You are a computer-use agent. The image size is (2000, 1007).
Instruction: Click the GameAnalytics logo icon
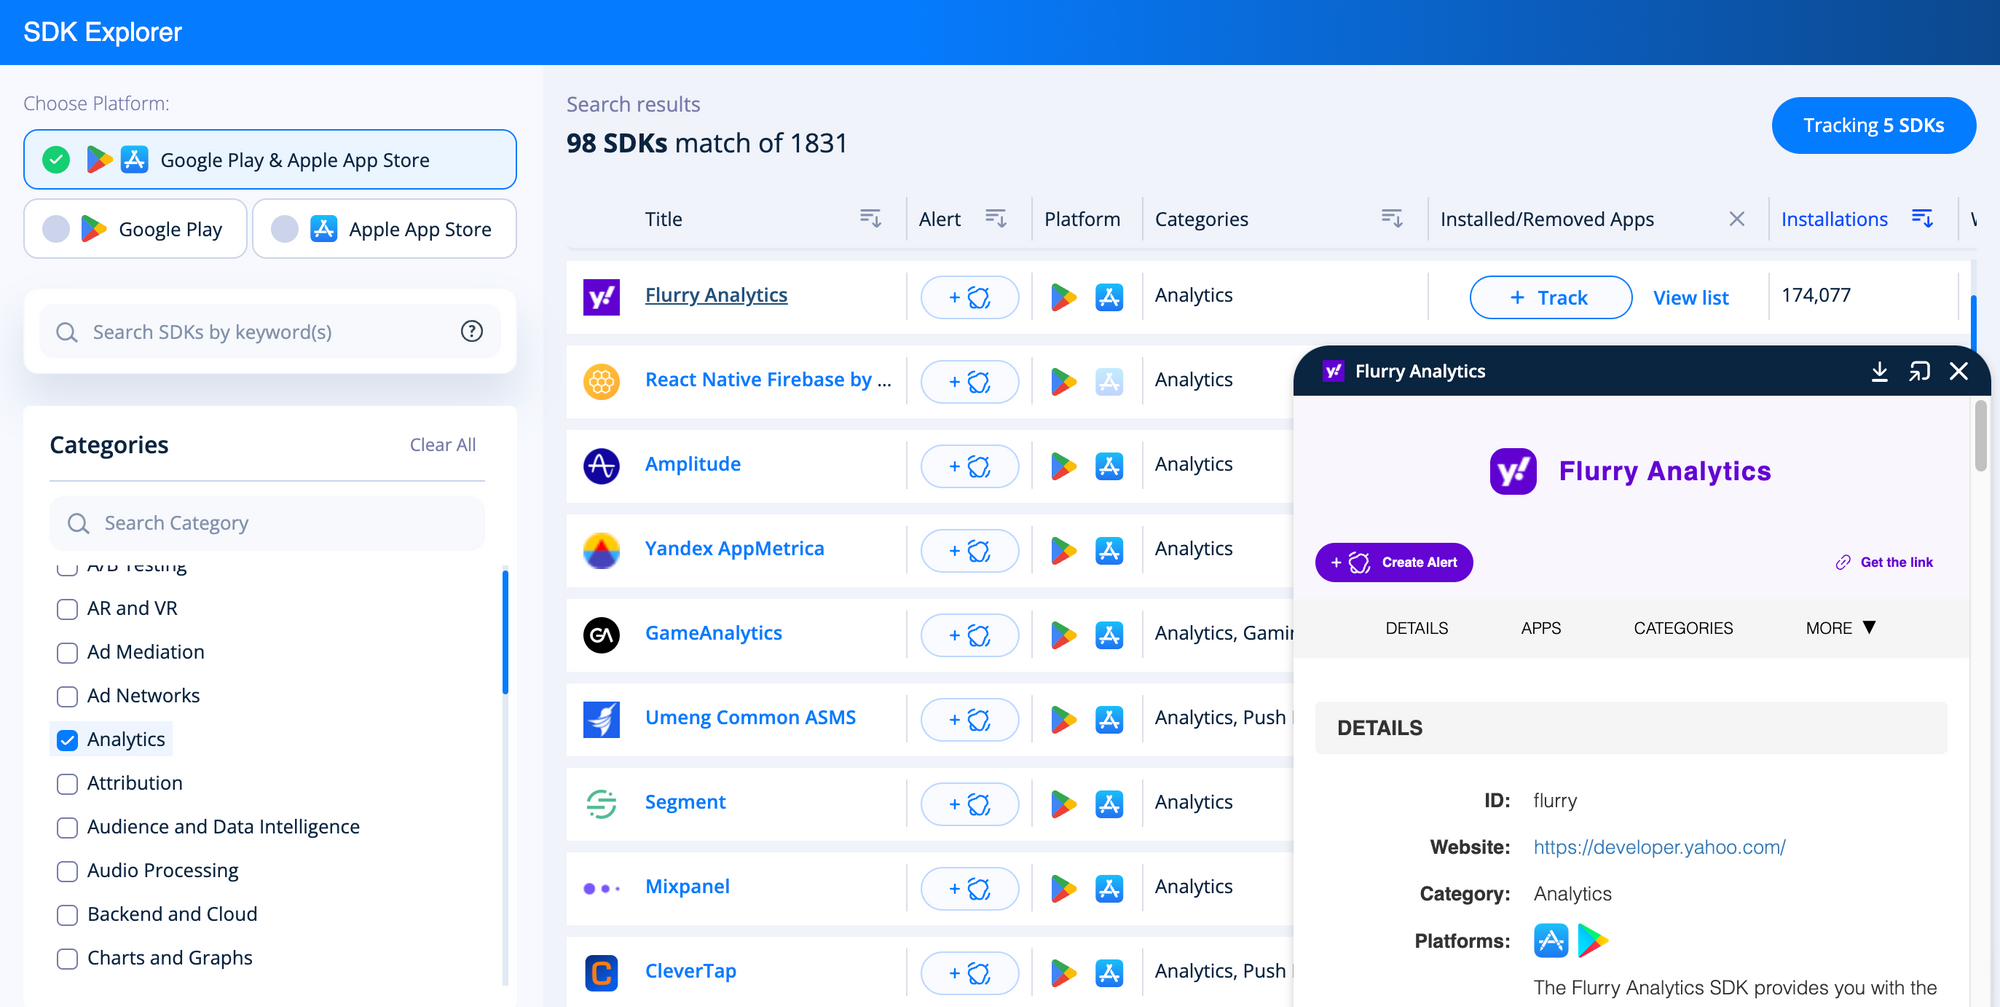coord(601,634)
